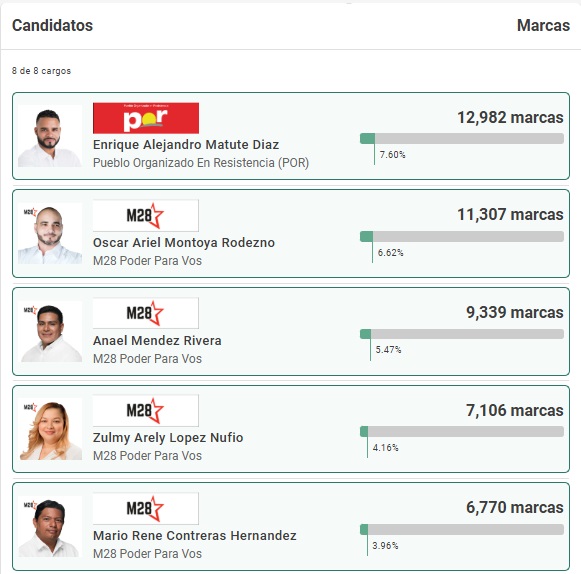Click Pueblo Organizado En Resistencia (POR) text
The width and height of the screenshot is (581, 574).
pos(201,163)
